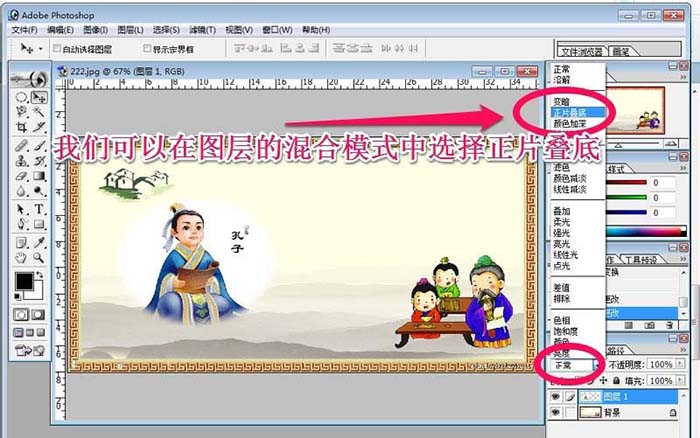The height and width of the screenshot is (438, 700).
Task: Hide 图层 1 using its eye icon
Action: click(x=555, y=396)
